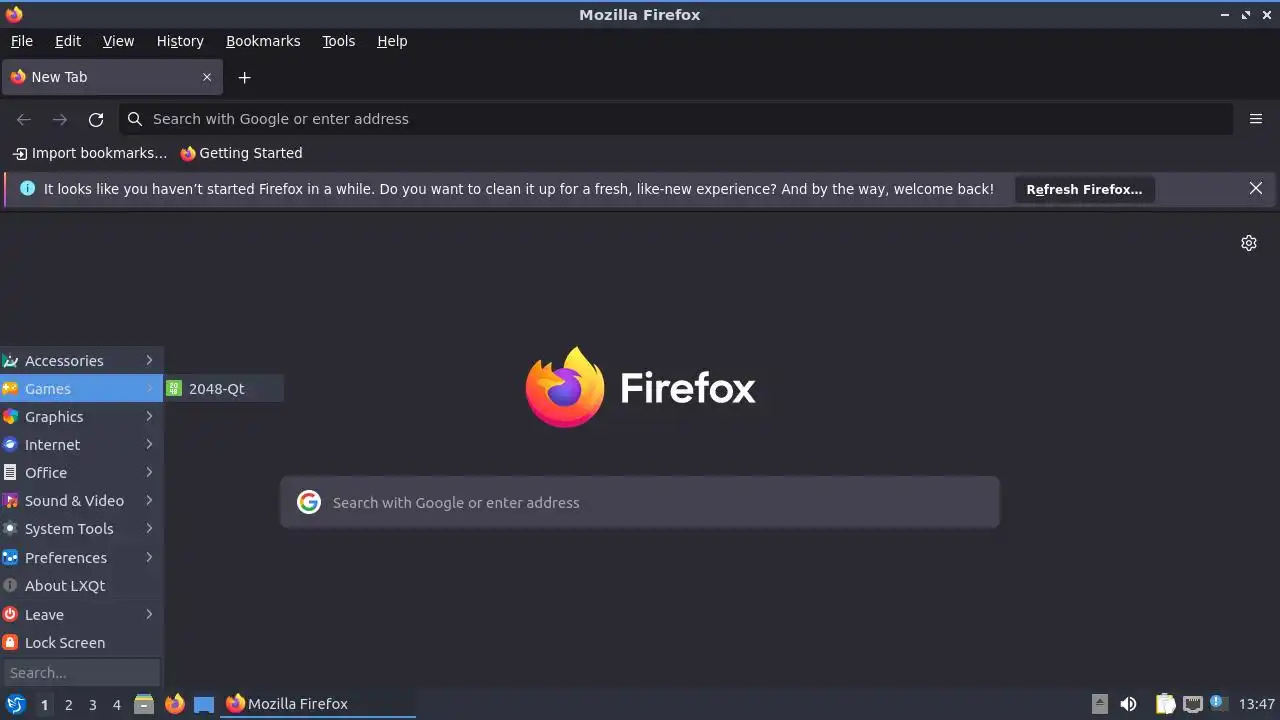Expand the Leave submenu
This screenshot has height=720, width=1280.
[81, 615]
